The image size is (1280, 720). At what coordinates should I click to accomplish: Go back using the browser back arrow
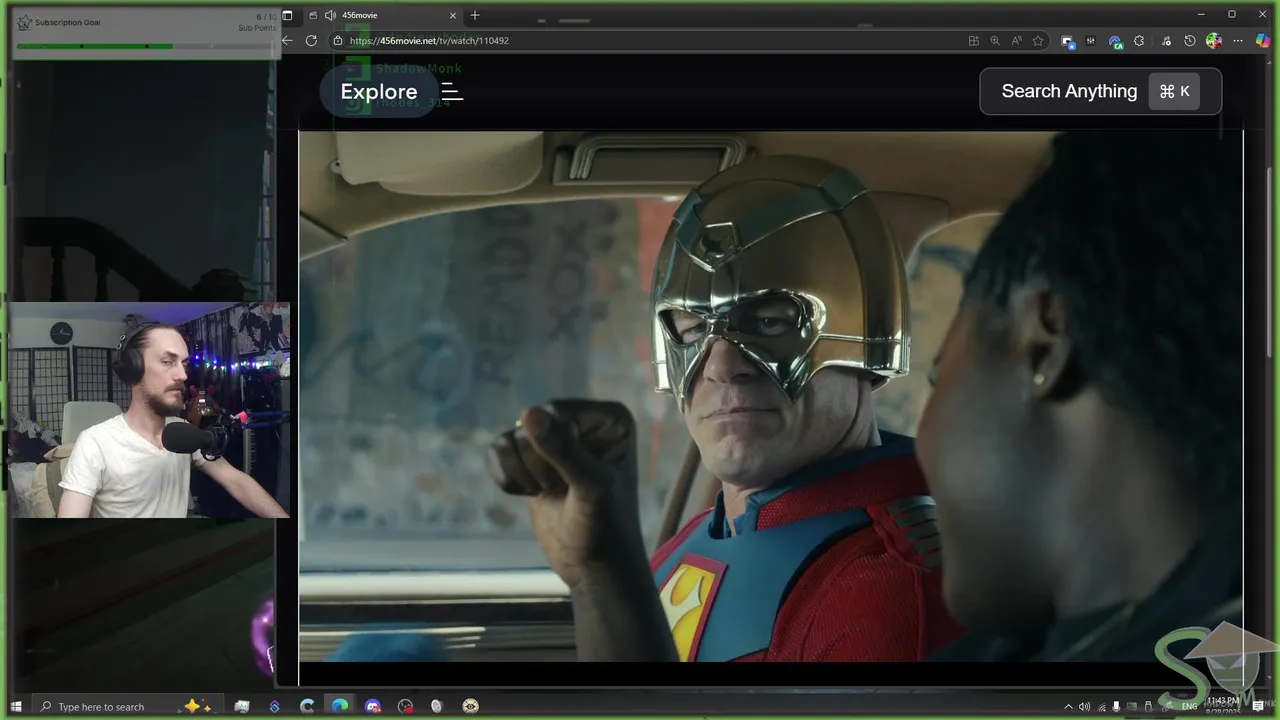[x=287, y=41]
